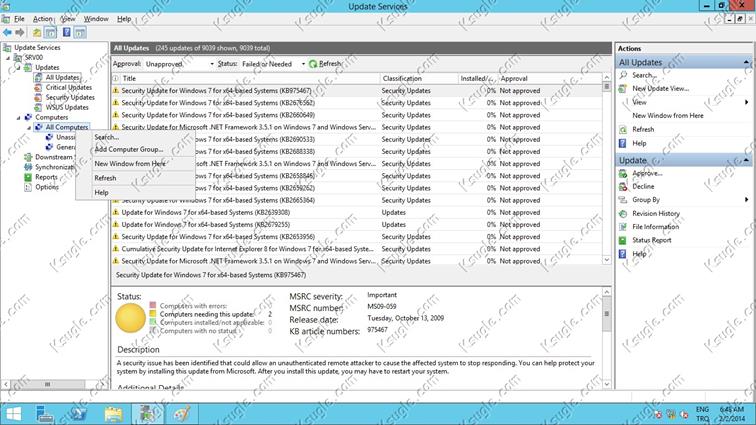Viewport: 756px width, 425px height.
Task: Click the Downstream Servers tree icon
Action: 28,157
